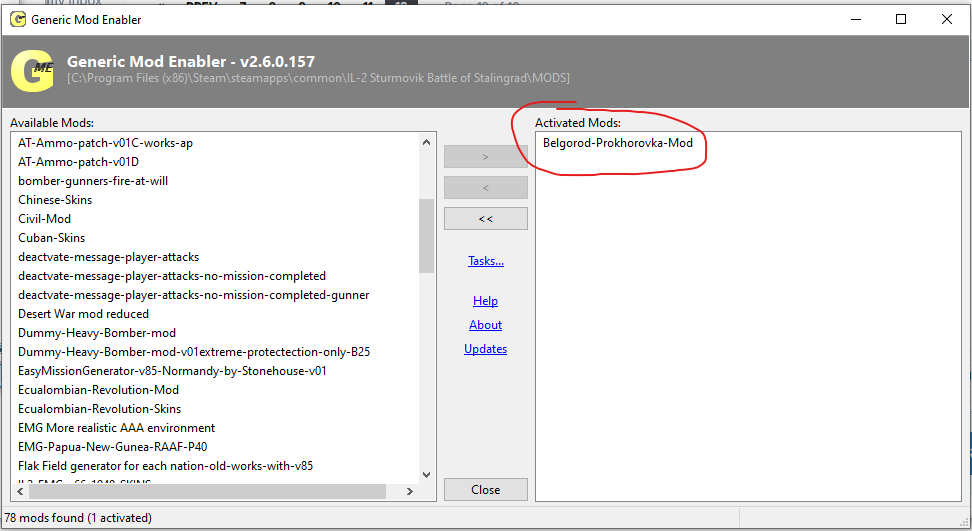The image size is (972, 531).
Task: Open the About link
Action: click(485, 325)
